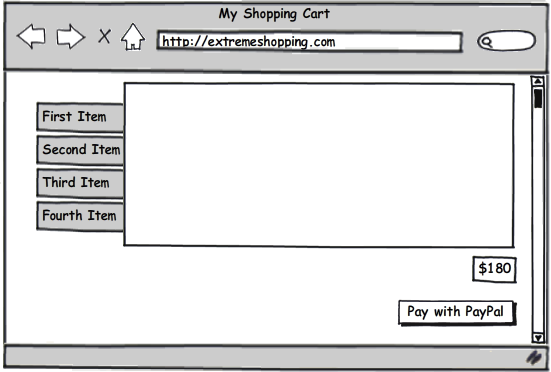Click the browser forward arrow
This screenshot has height=372, width=551.
click(71, 36)
